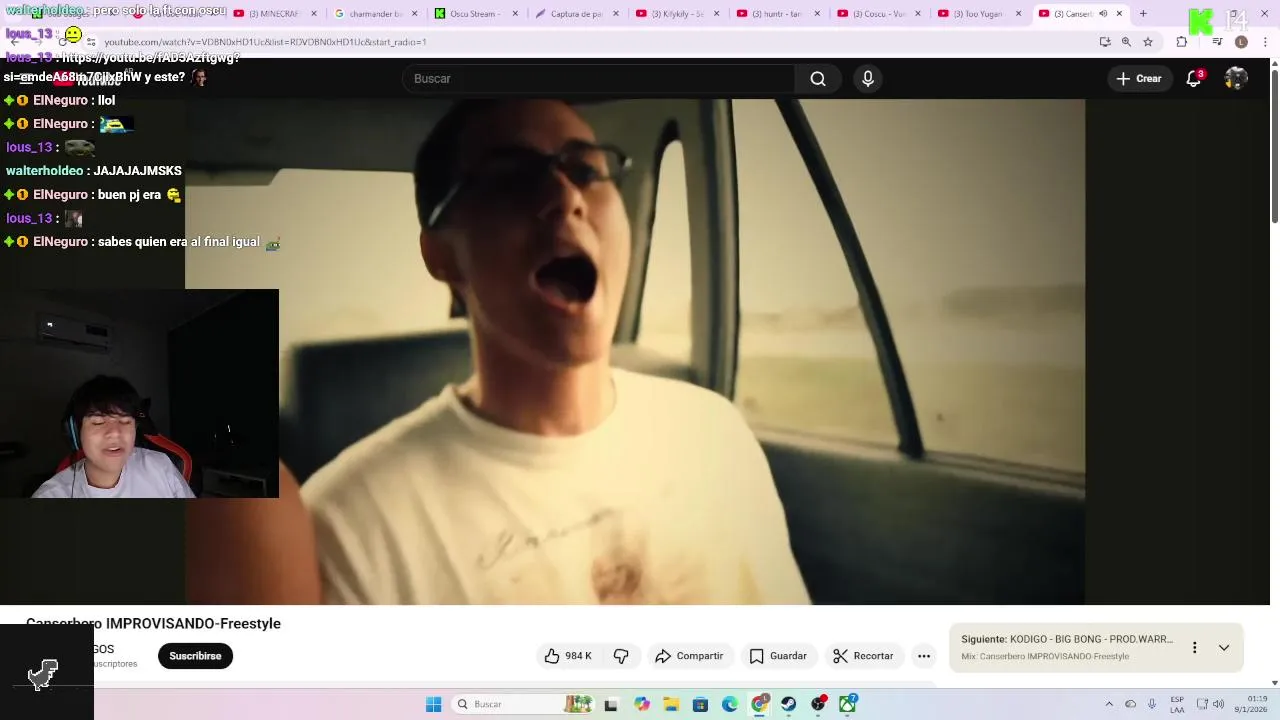Open Steam from the taskbar

pos(789,704)
